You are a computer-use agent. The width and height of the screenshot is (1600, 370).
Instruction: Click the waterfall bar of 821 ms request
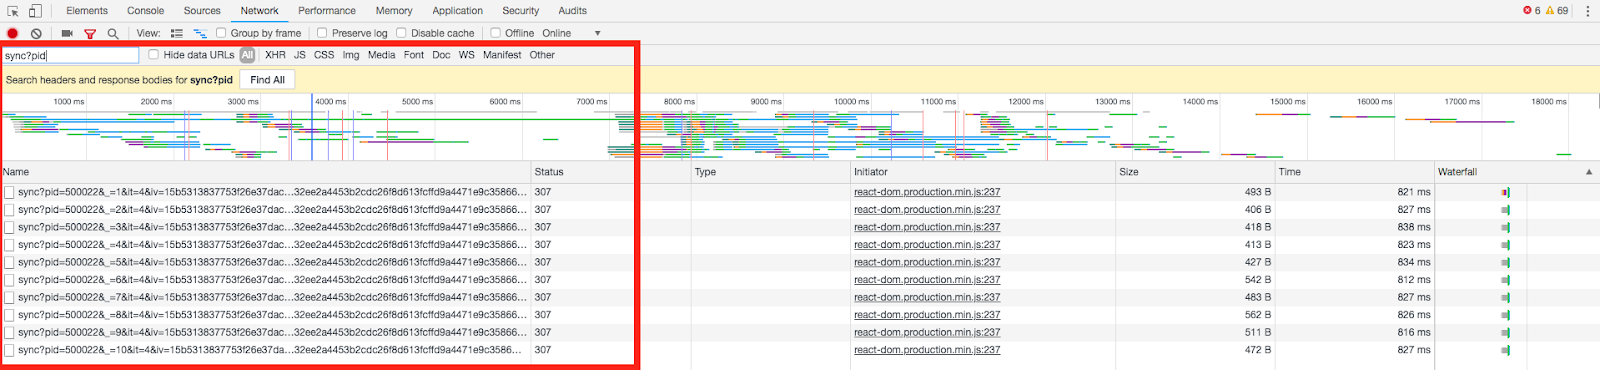(1505, 192)
